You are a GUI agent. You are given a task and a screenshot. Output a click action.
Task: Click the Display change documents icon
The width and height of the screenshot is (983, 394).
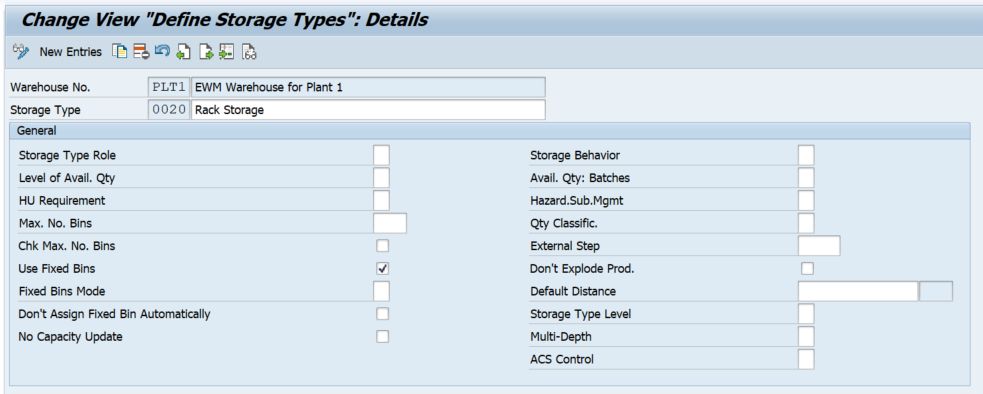[249, 51]
